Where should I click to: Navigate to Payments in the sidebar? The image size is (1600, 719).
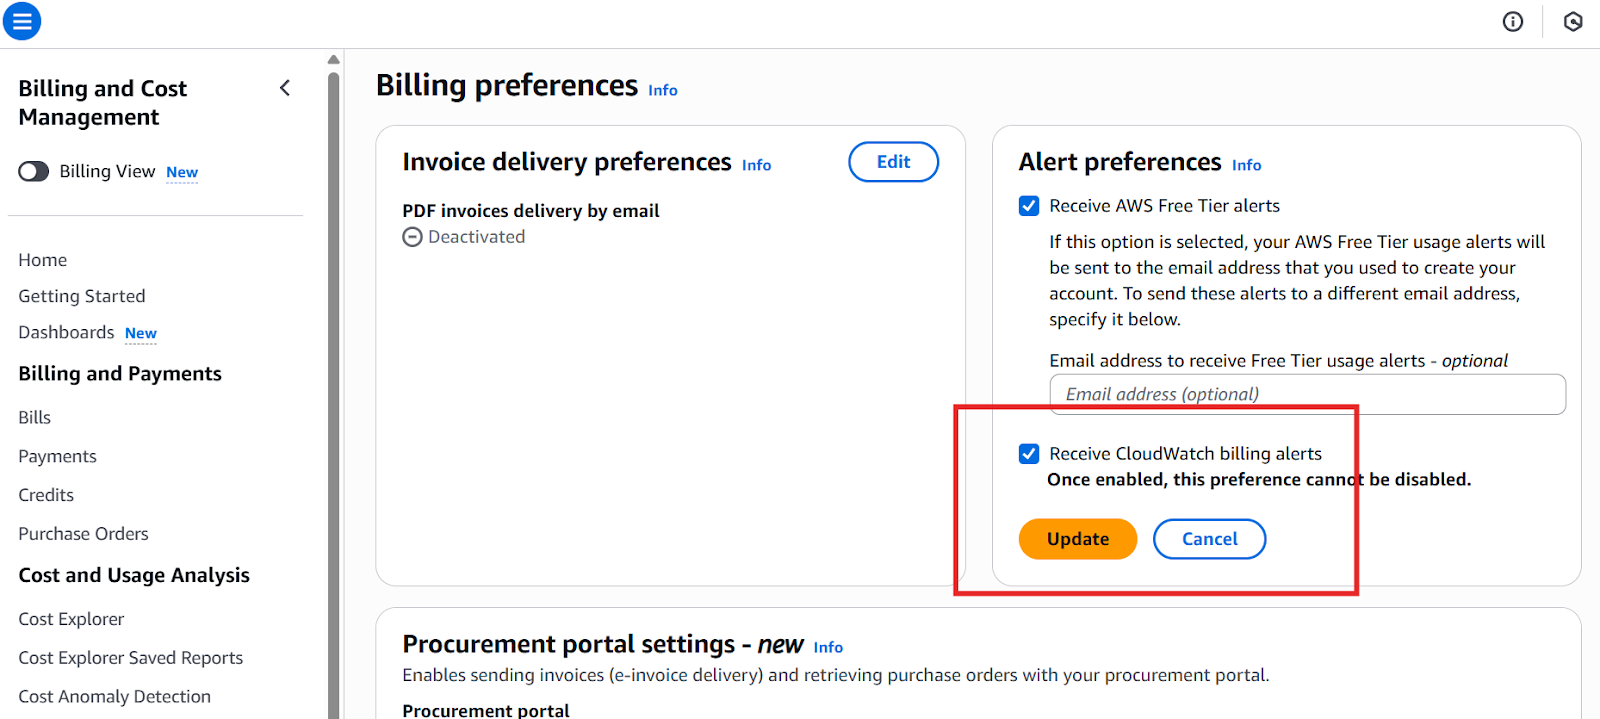coord(57,455)
